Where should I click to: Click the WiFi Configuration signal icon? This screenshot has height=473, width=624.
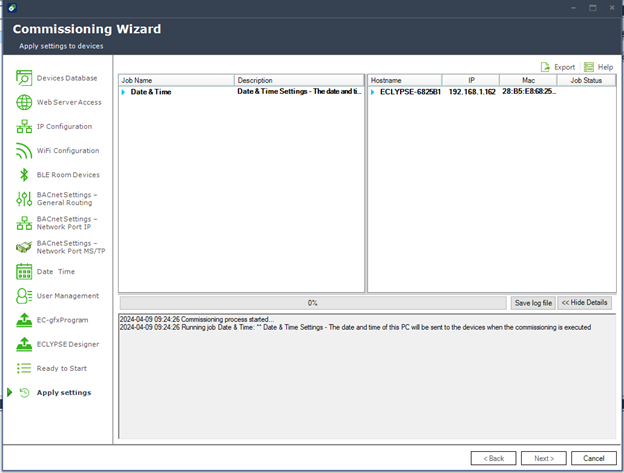tap(24, 151)
